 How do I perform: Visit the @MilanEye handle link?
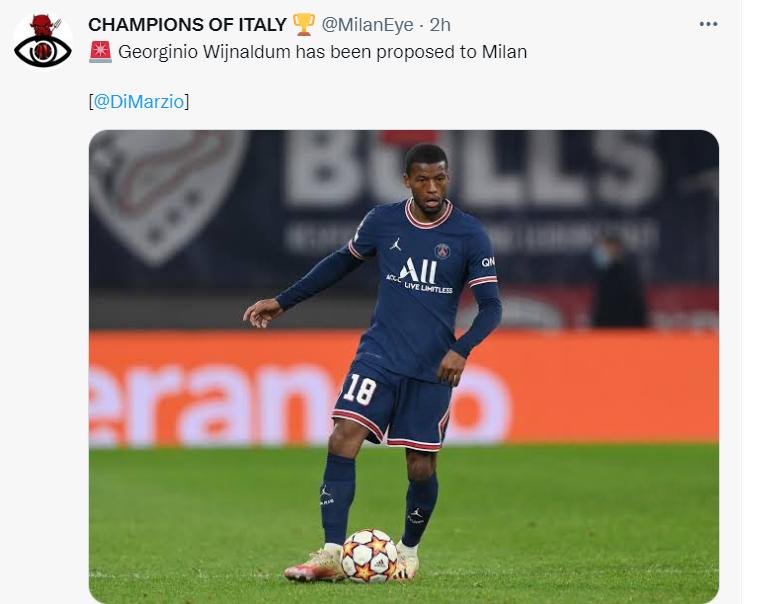click(367, 25)
